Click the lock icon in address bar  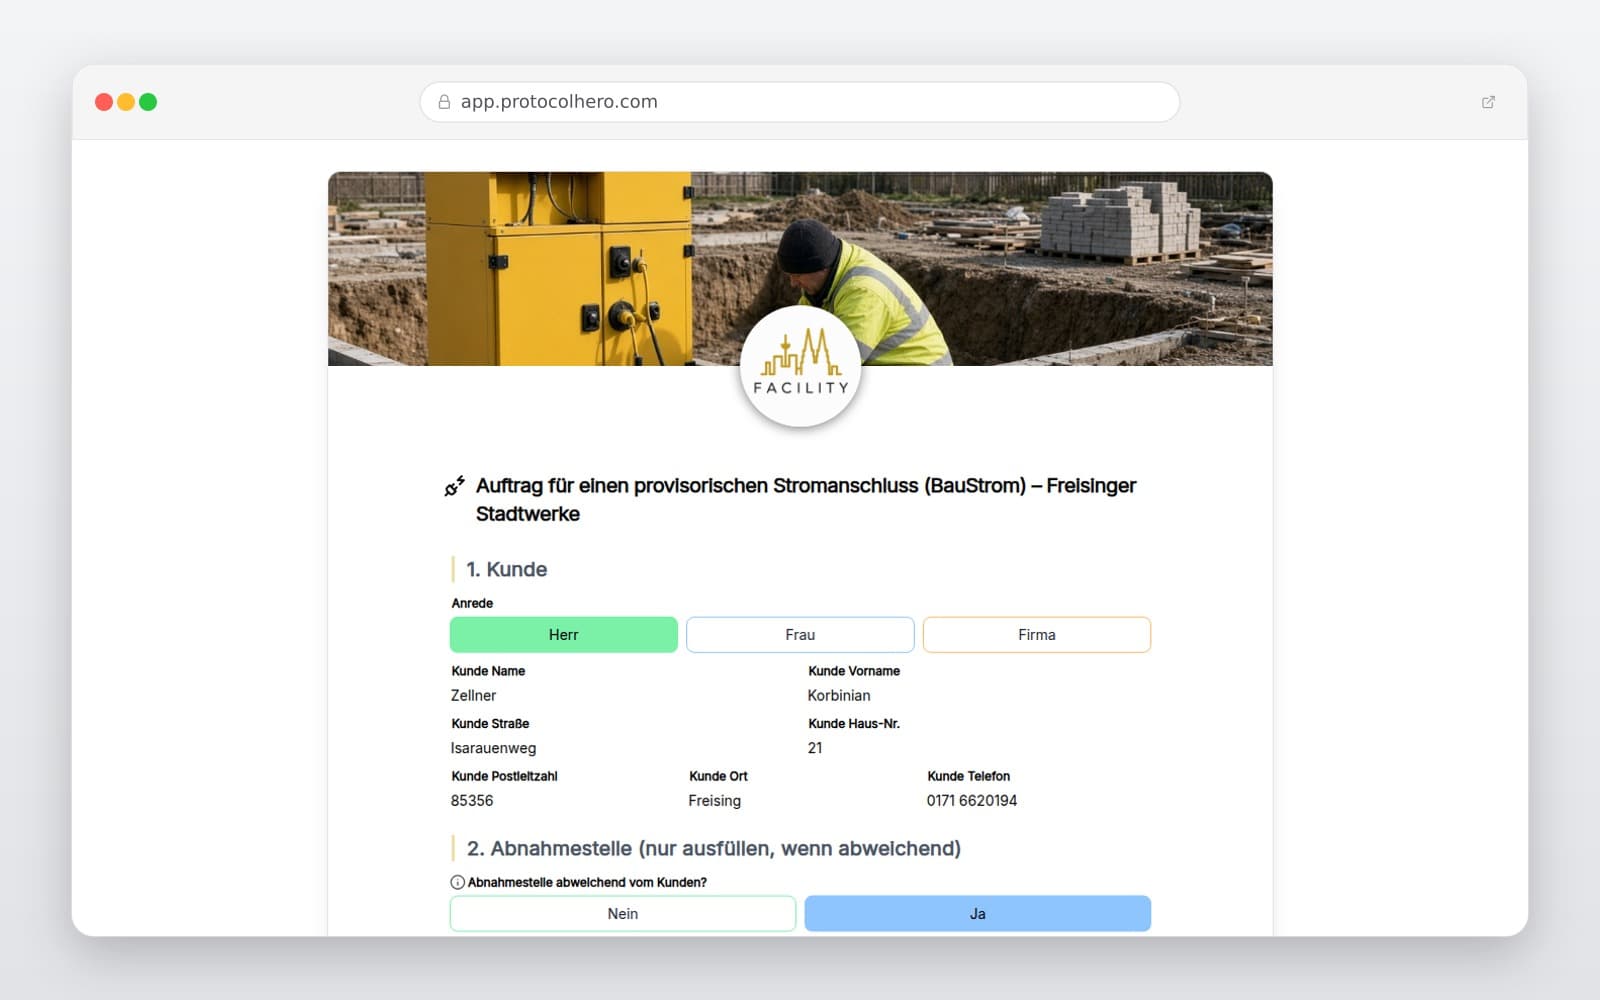(444, 102)
